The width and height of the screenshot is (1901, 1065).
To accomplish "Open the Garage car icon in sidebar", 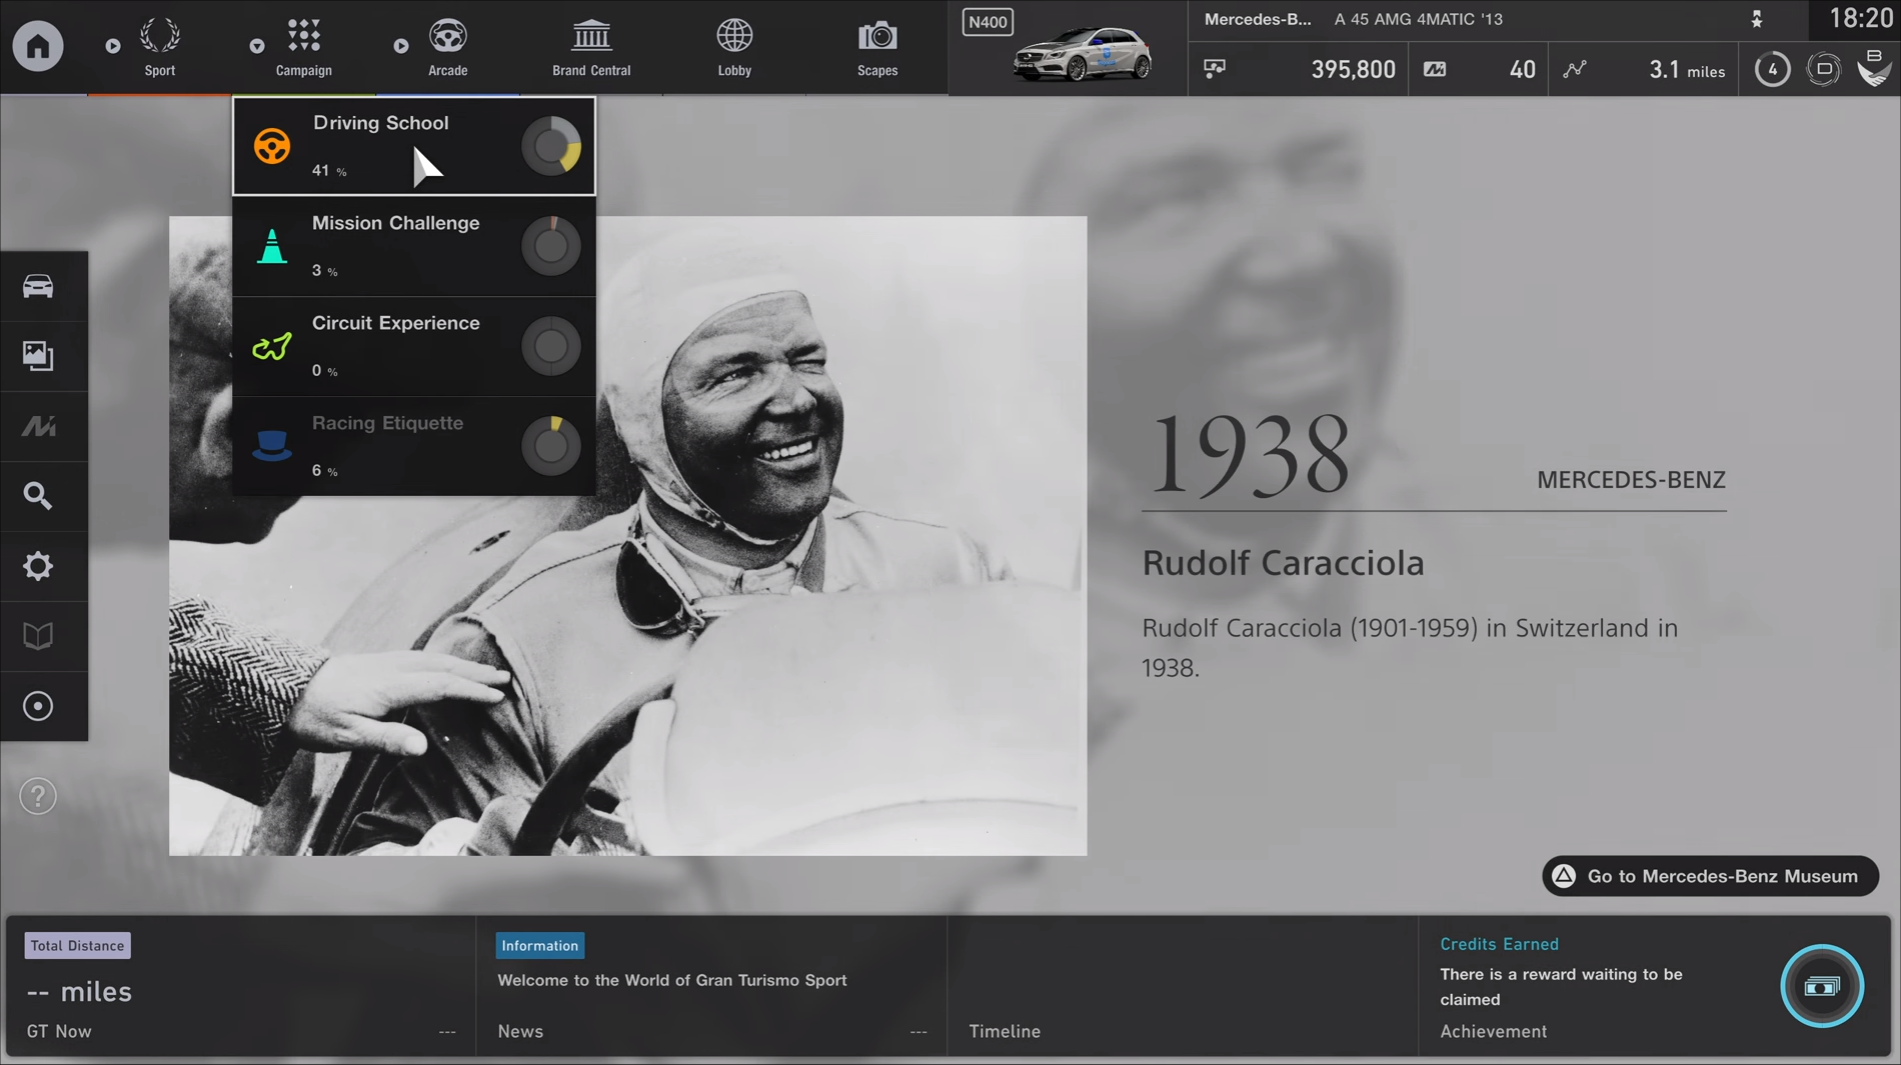I will [x=38, y=286].
